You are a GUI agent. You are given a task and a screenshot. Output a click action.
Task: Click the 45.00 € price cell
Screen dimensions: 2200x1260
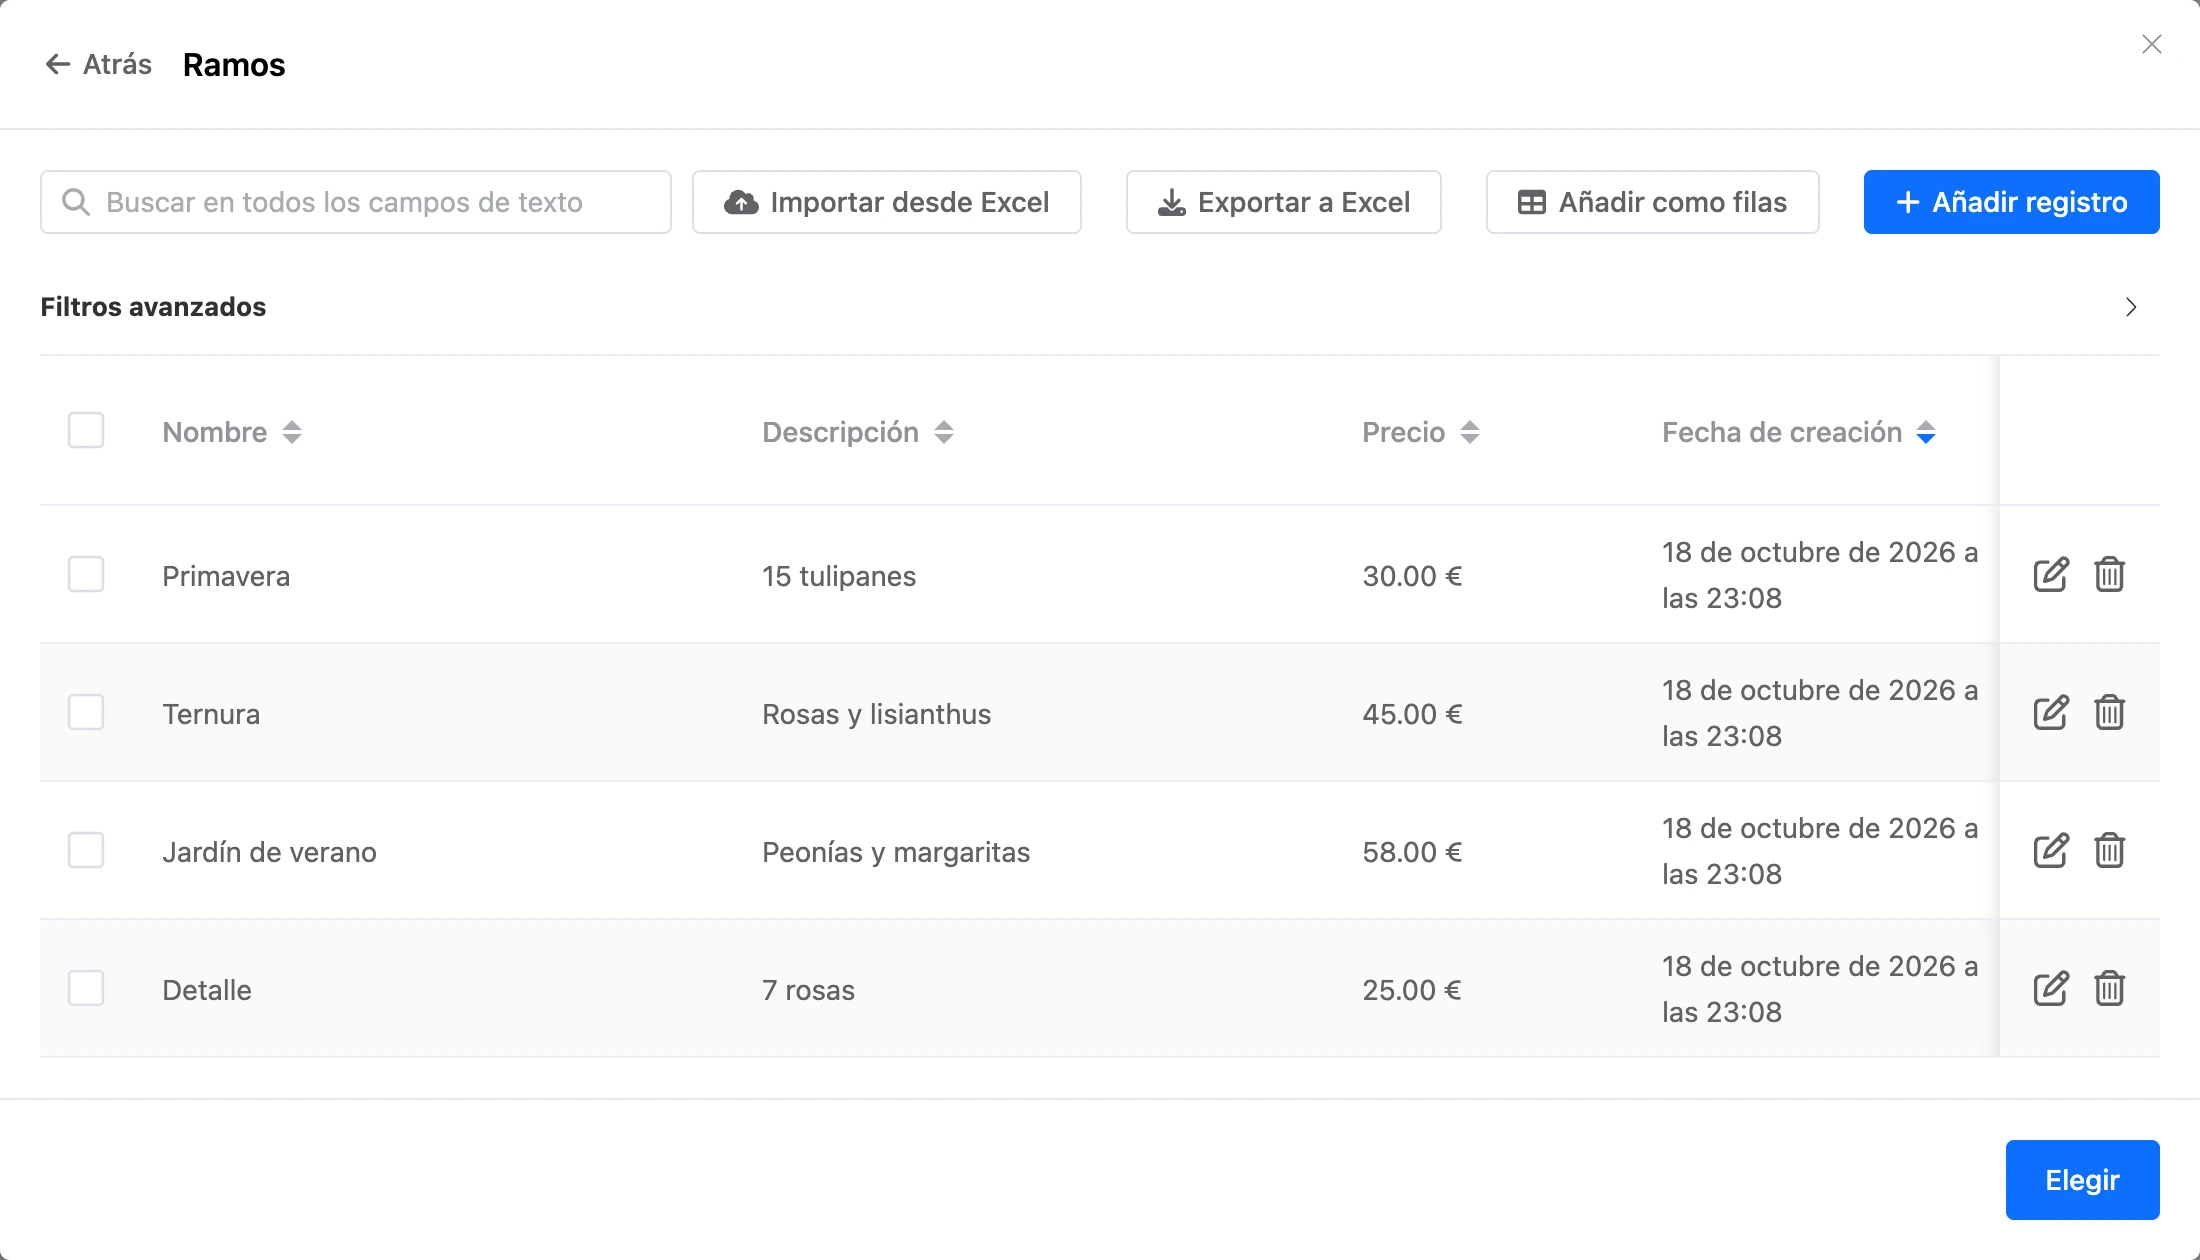[1412, 714]
